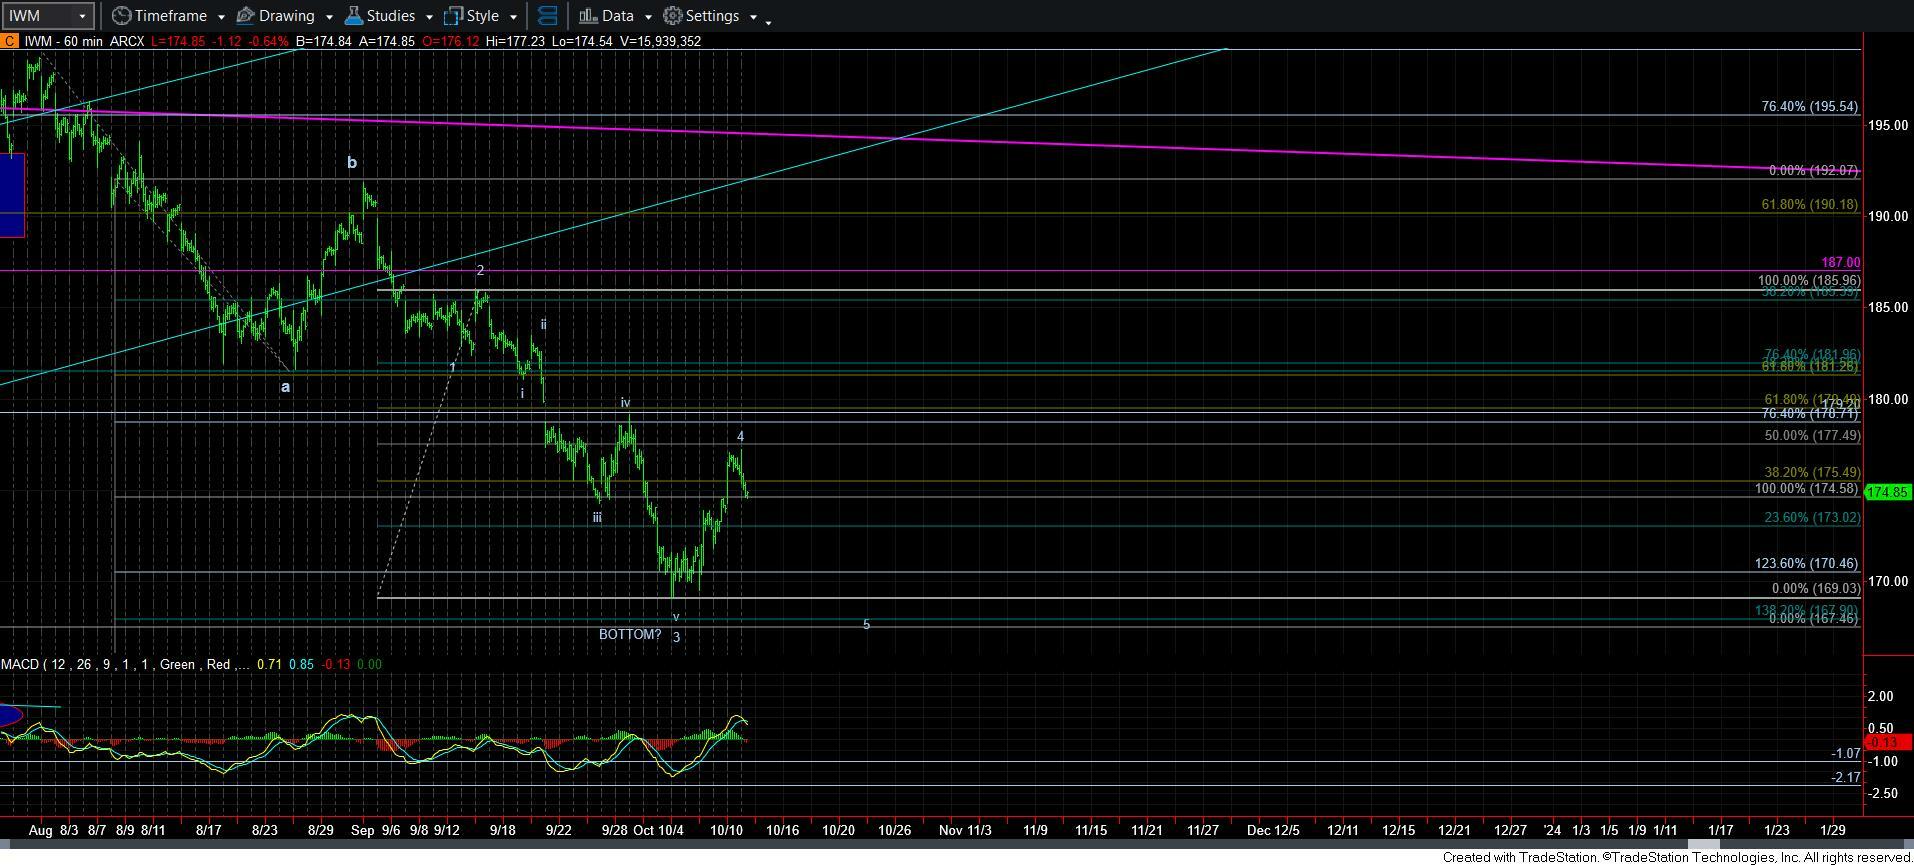This screenshot has height=865, width=1914.
Task: Open the Data menu
Action: (617, 16)
